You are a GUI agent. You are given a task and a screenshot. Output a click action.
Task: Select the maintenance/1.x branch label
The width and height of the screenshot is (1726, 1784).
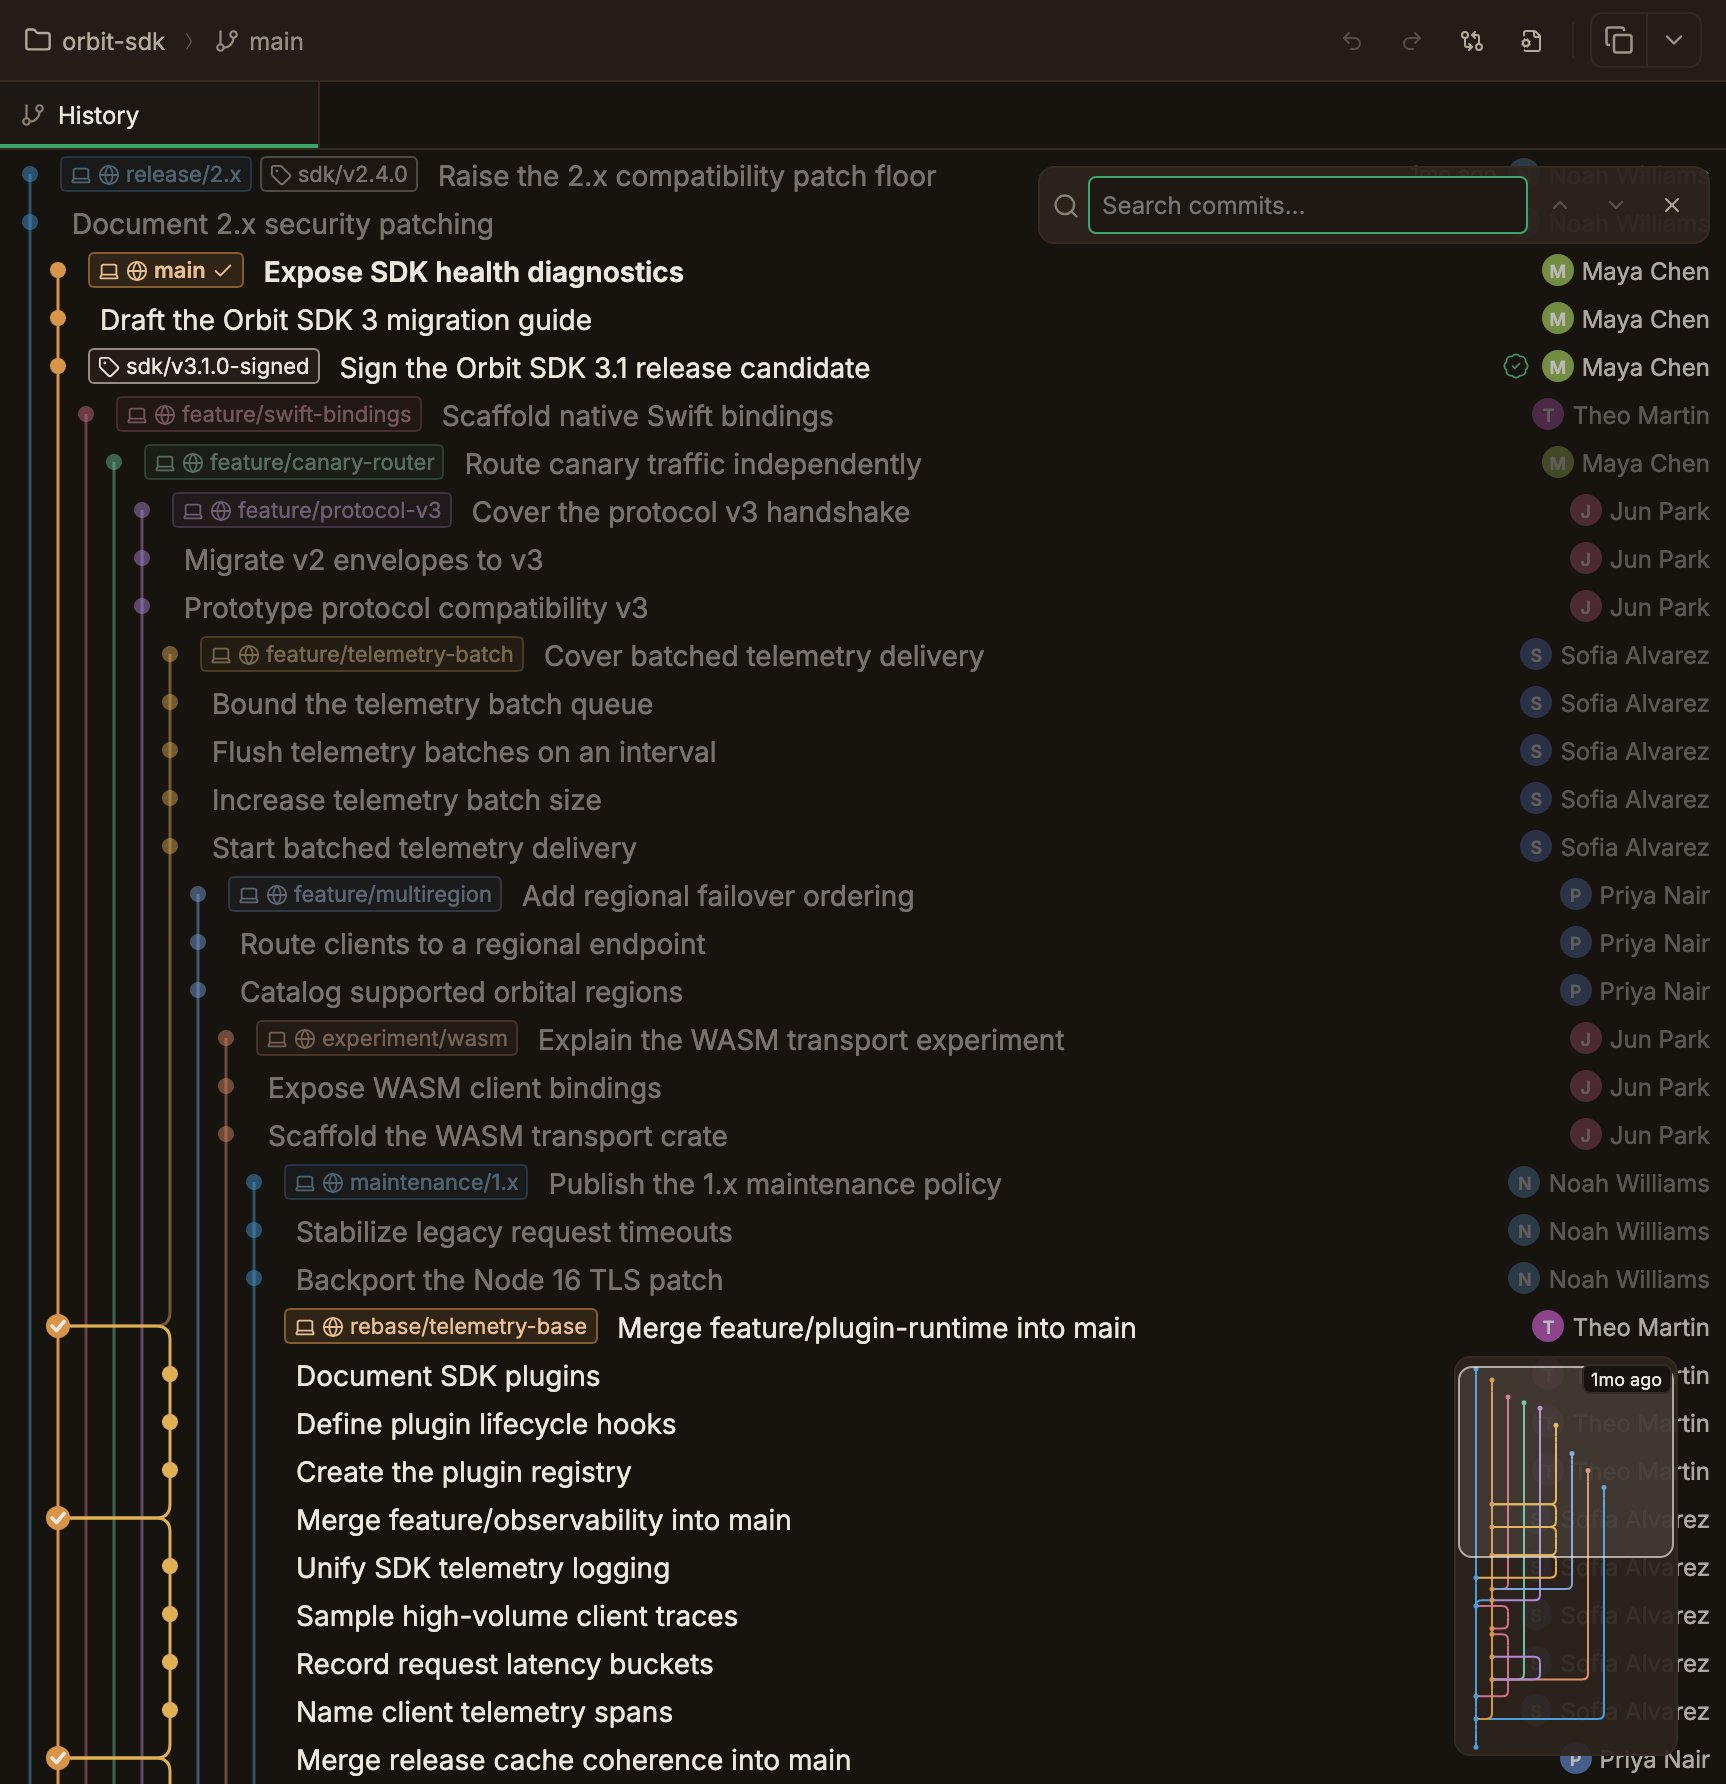[407, 1182]
